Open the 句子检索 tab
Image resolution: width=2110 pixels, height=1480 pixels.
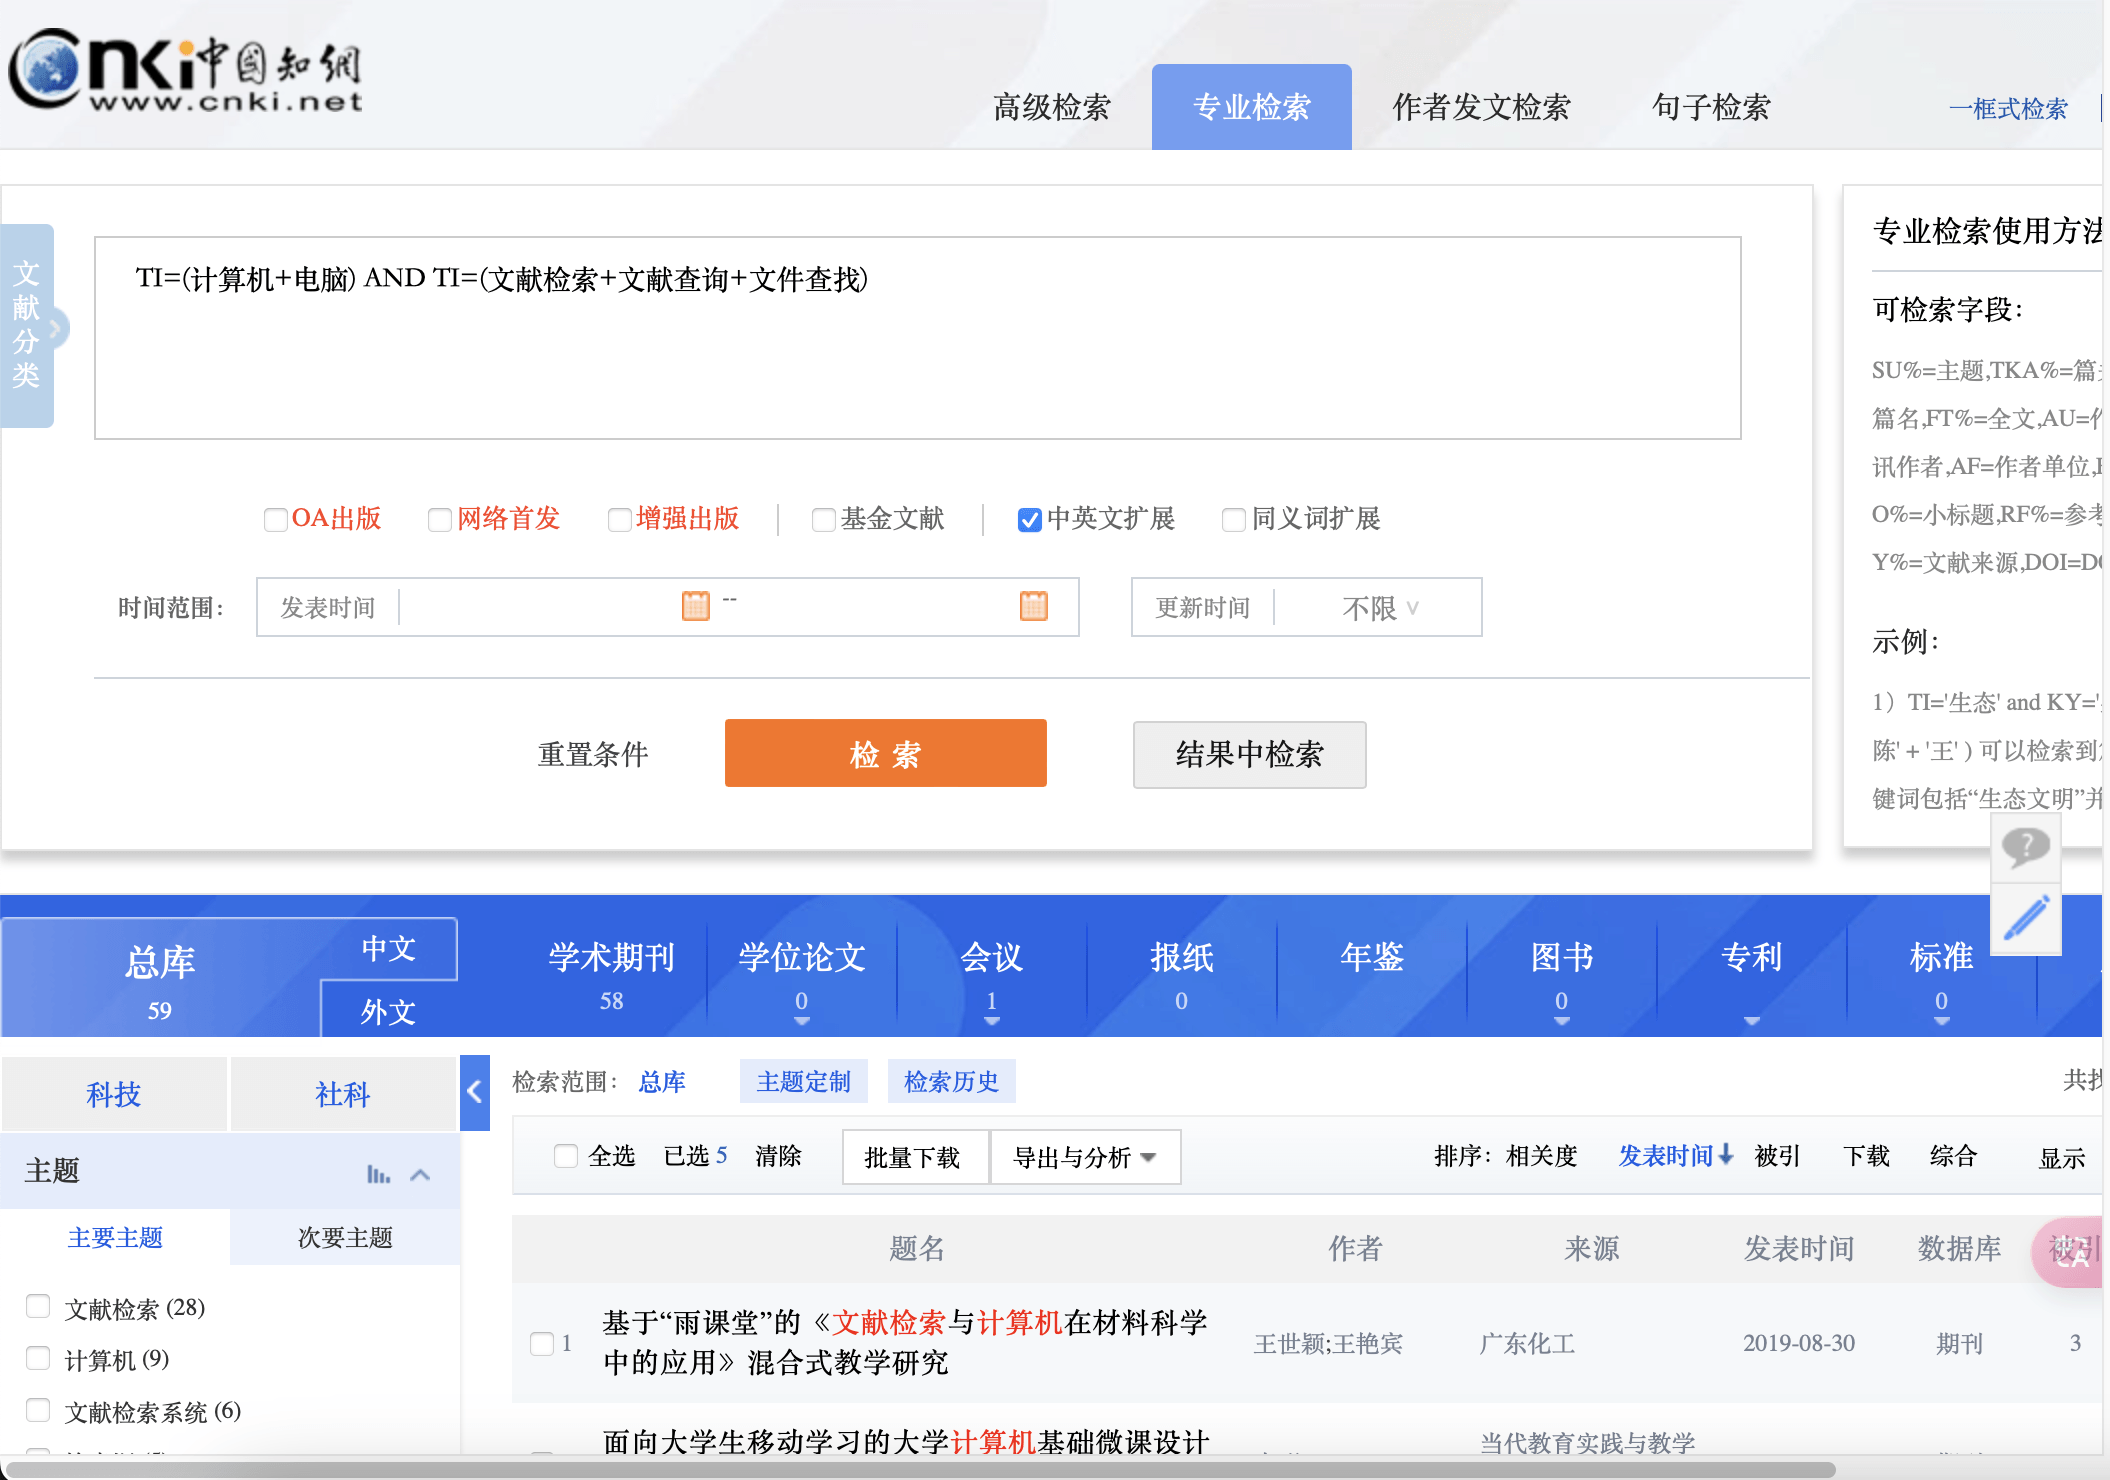point(1711,107)
